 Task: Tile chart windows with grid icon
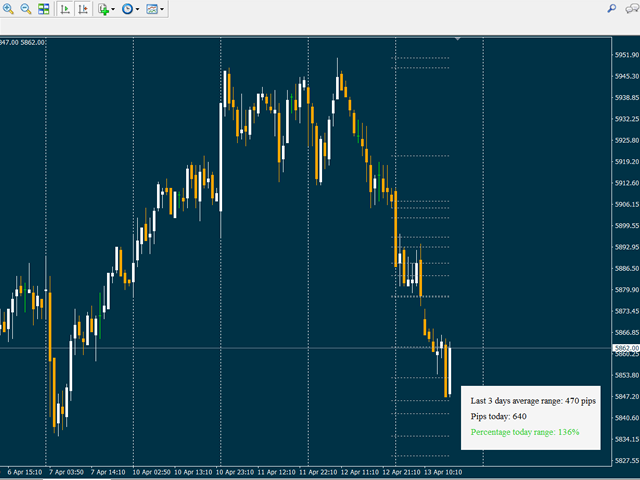pyautogui.click(x=43, y=9)
